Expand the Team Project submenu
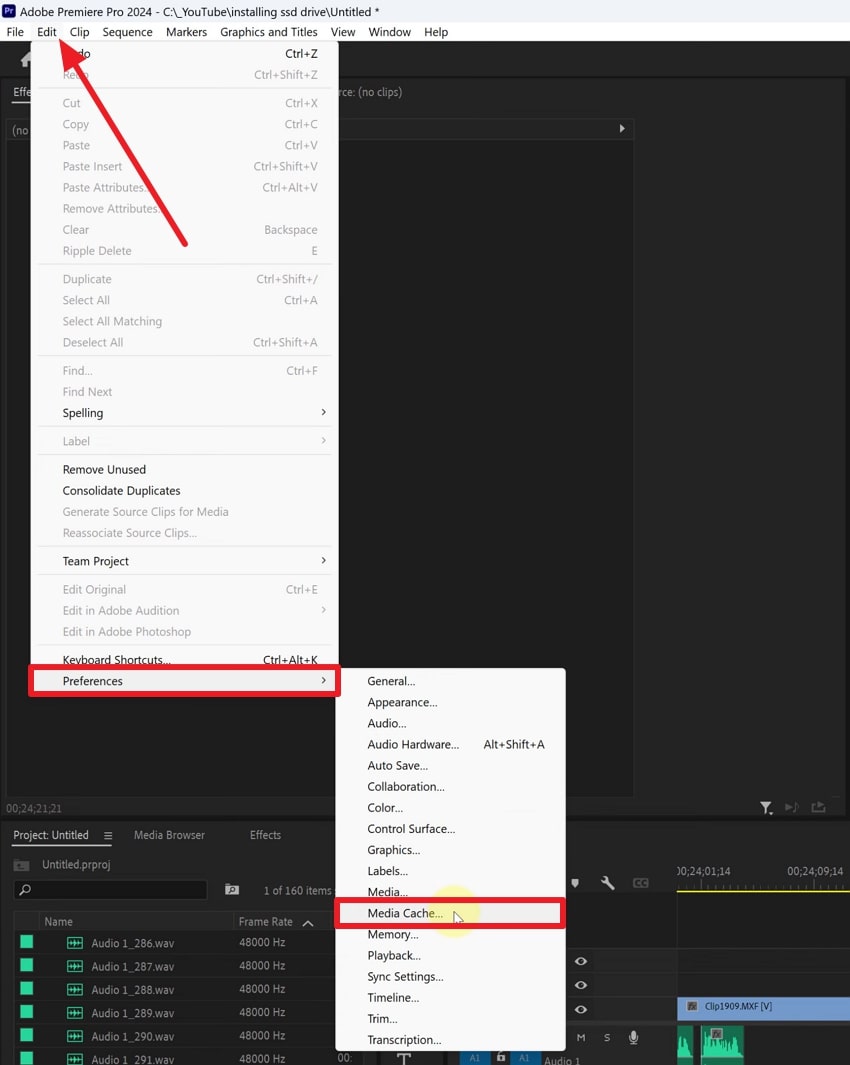The height and width of the screenshot is (1065, 850). point(184,561)
